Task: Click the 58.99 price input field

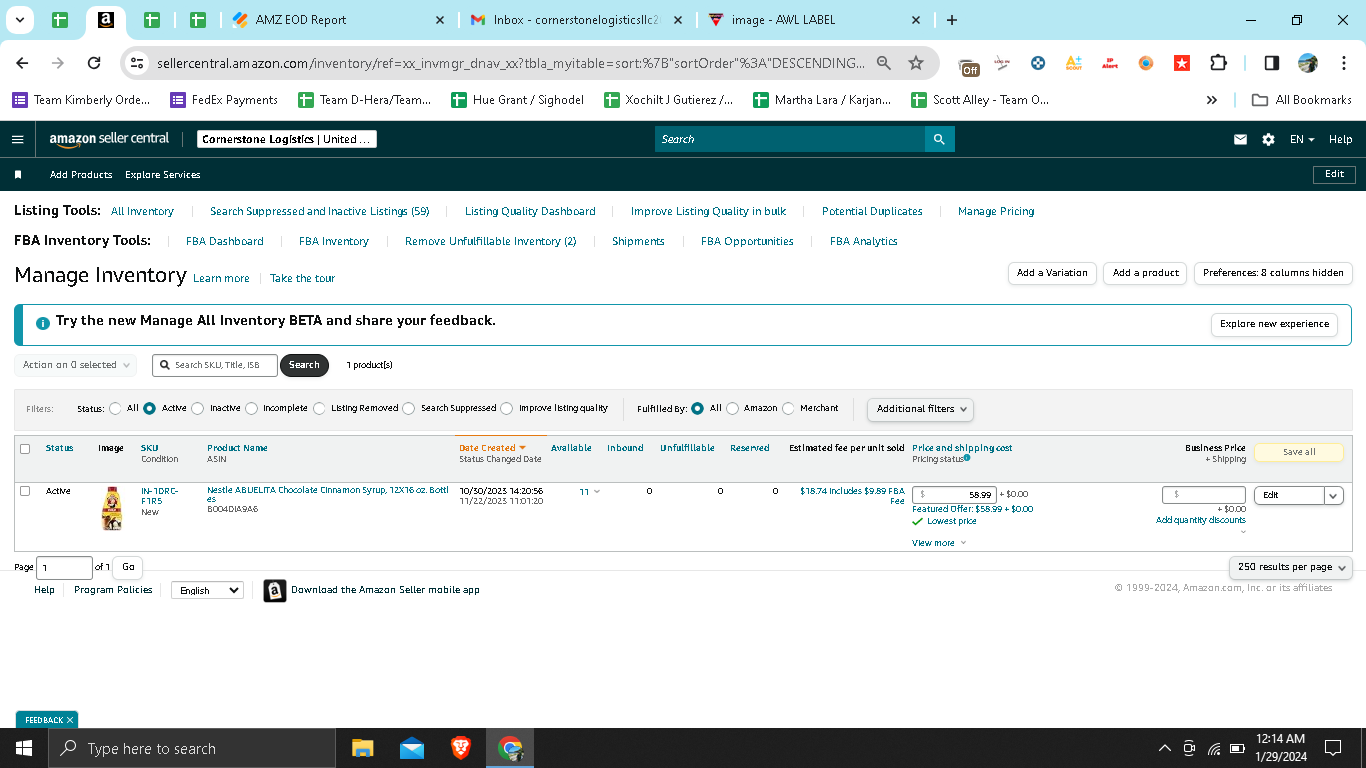Action: point(954,494)
